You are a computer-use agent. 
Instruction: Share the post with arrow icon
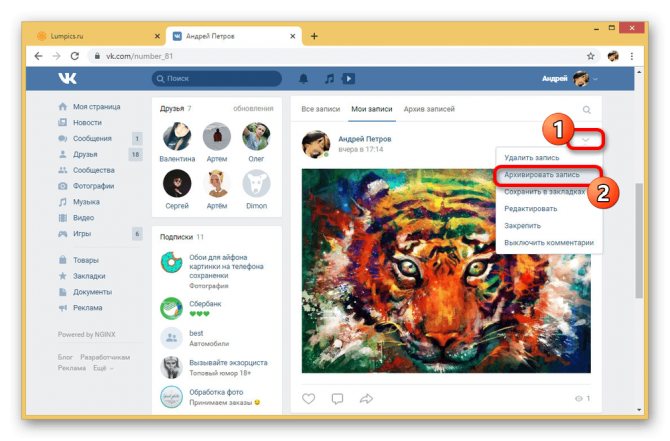[x=366, y=399]
